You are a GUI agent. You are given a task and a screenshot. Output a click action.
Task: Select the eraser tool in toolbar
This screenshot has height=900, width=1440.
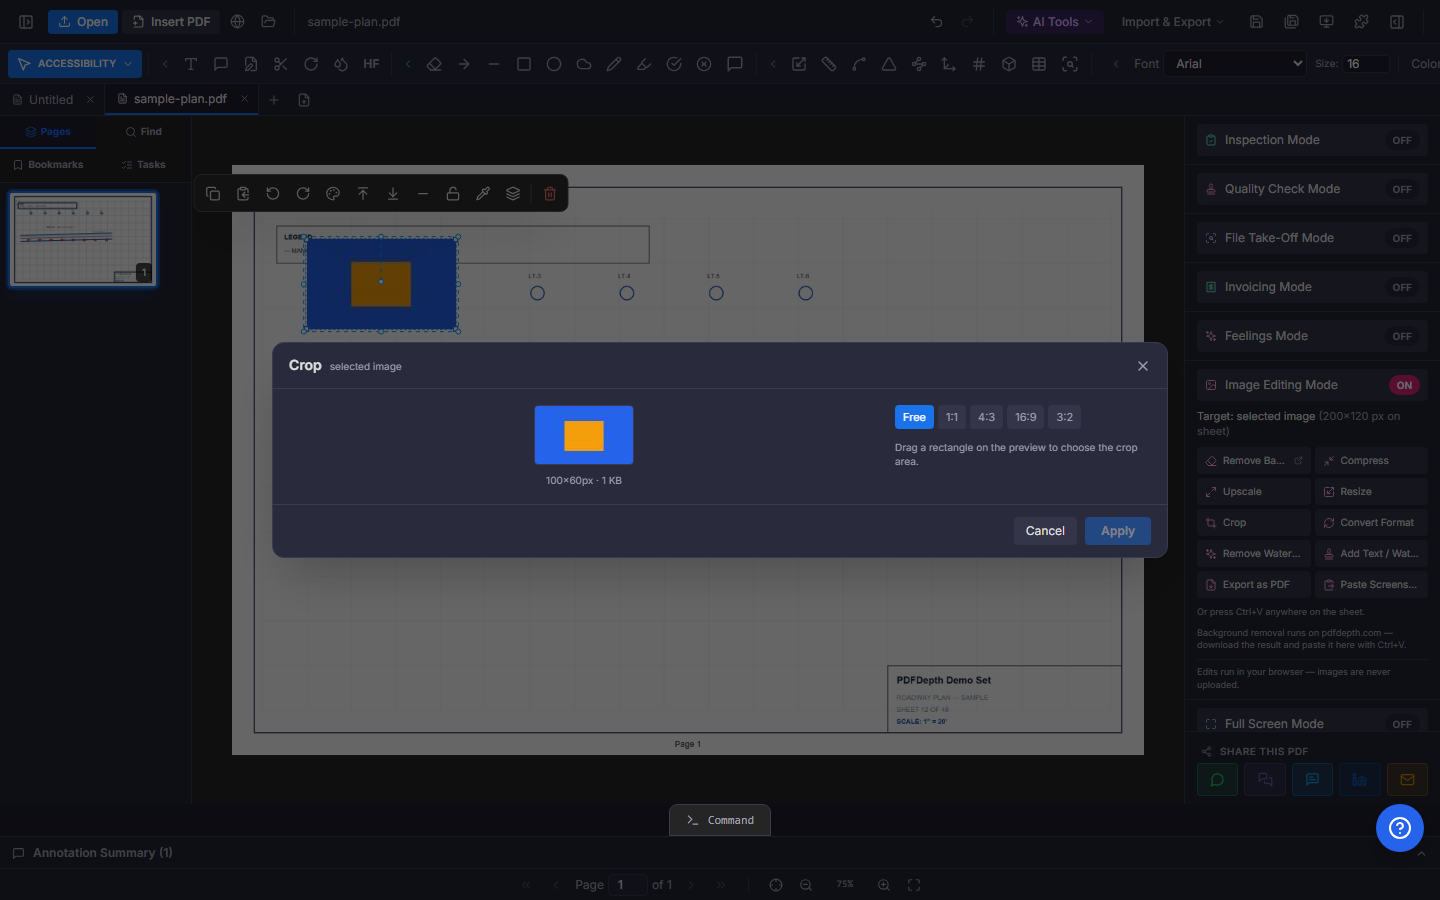434,64
